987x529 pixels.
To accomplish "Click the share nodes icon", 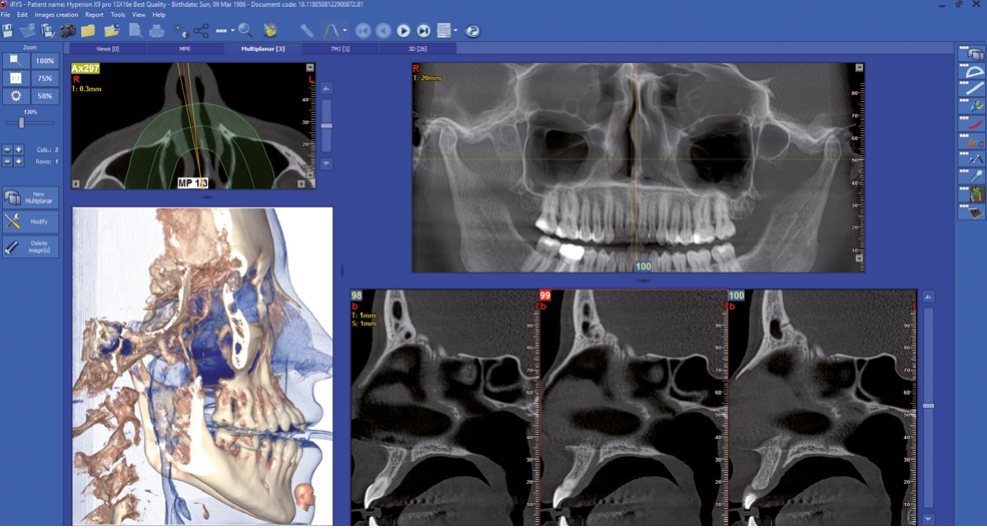I will pyautogui.click(x=201, y=30).
